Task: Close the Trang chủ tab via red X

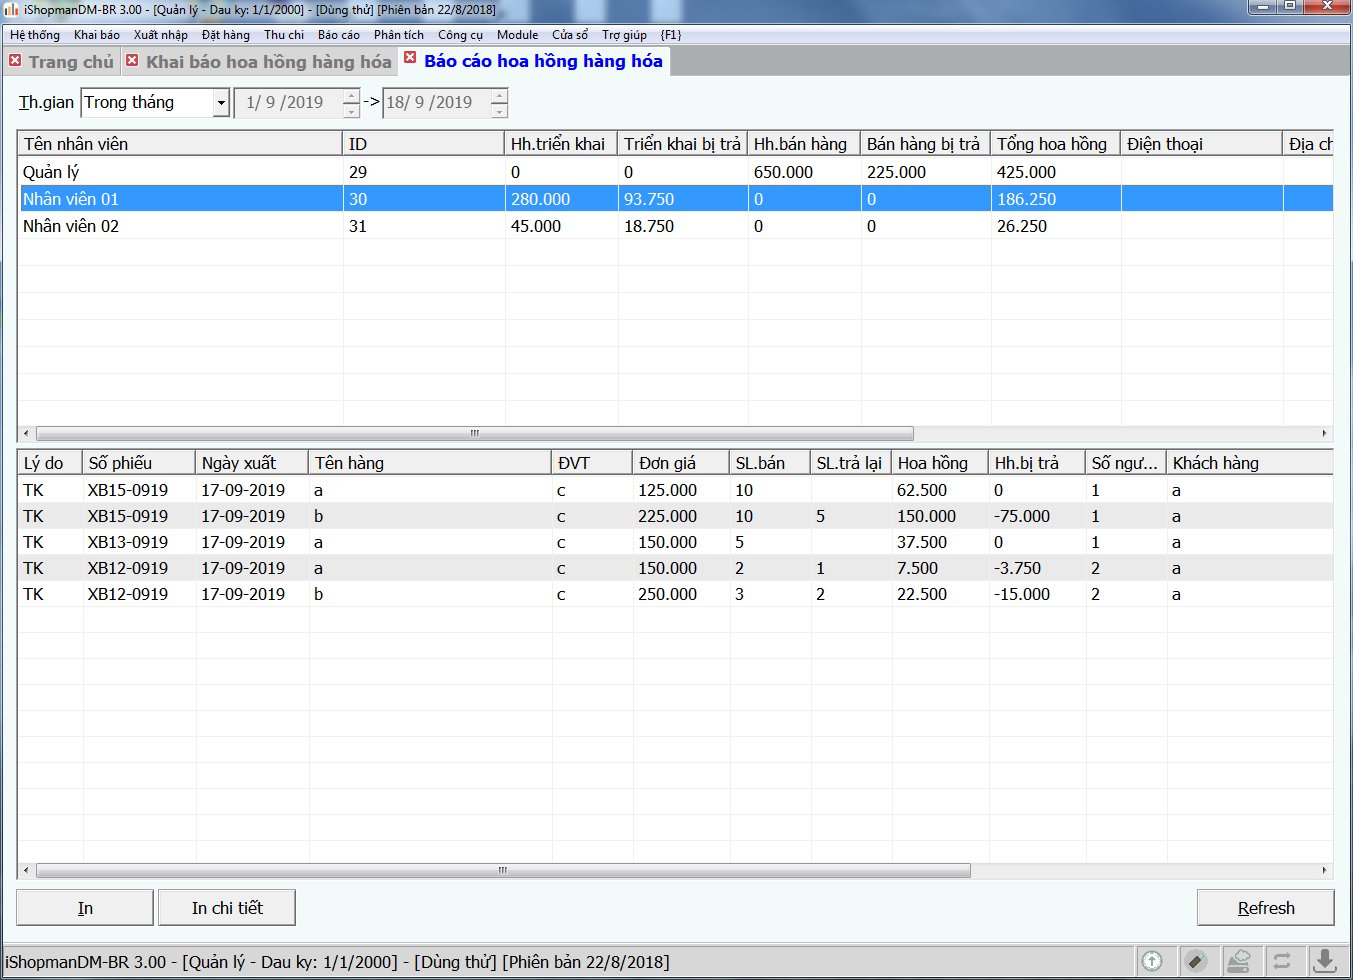Action: 15,61
